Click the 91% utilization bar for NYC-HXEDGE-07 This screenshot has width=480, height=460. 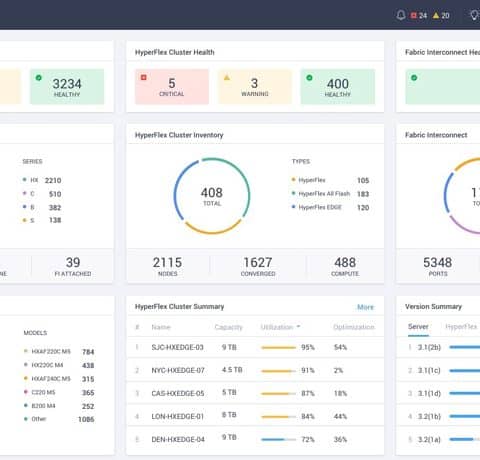[x=279, y=371]
